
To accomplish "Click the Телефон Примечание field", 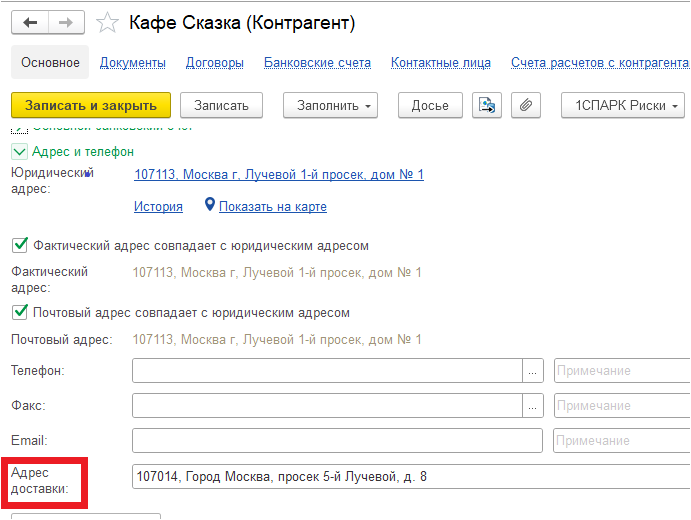I will pyautogui.click(x=622, y=371).
